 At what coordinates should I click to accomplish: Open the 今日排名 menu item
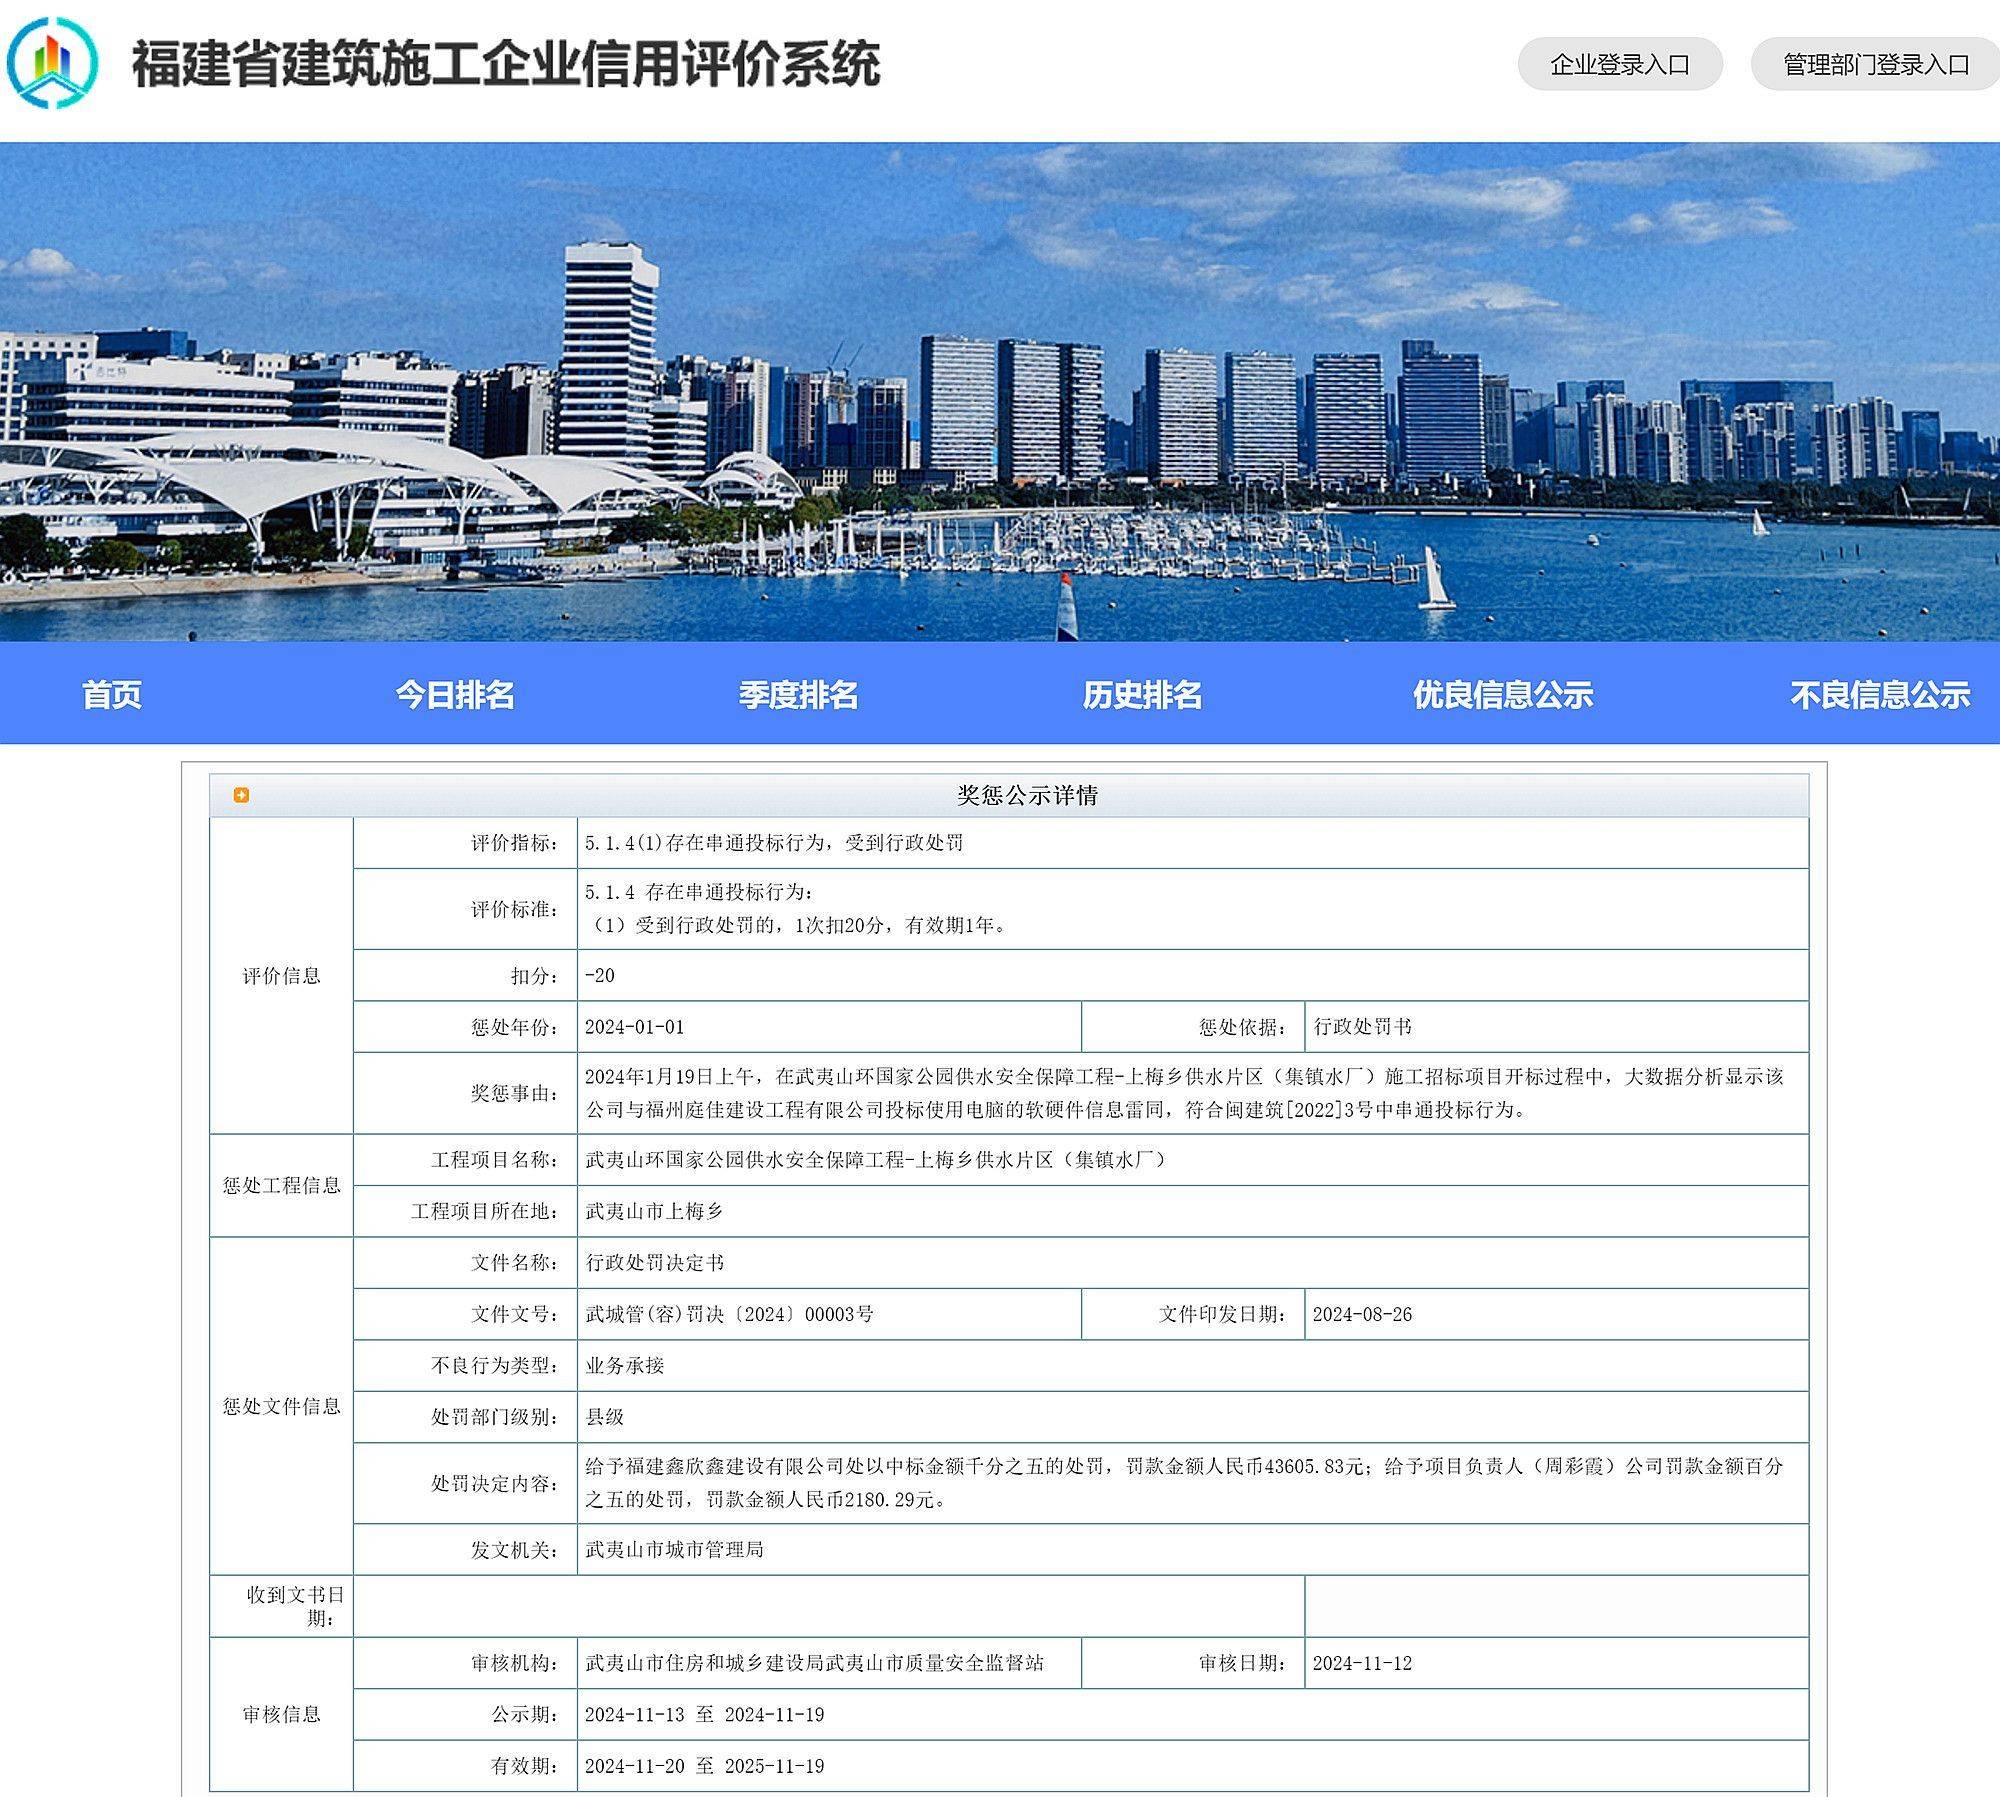tap(455, 694)
